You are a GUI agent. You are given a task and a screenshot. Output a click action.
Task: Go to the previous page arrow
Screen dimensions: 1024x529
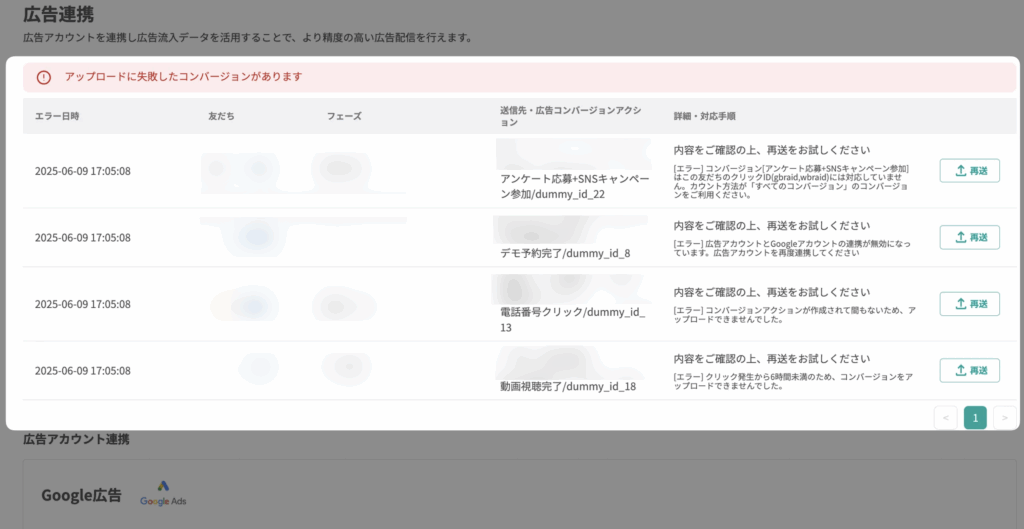tap(945, 418)
